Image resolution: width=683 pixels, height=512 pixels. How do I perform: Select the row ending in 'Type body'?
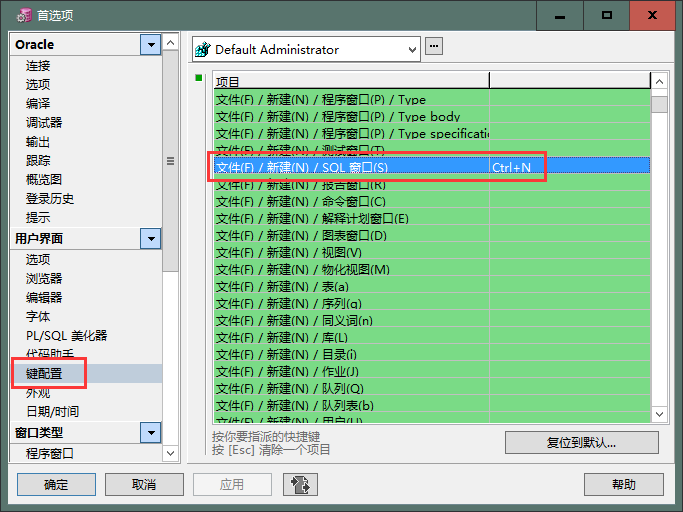(432, 116)
